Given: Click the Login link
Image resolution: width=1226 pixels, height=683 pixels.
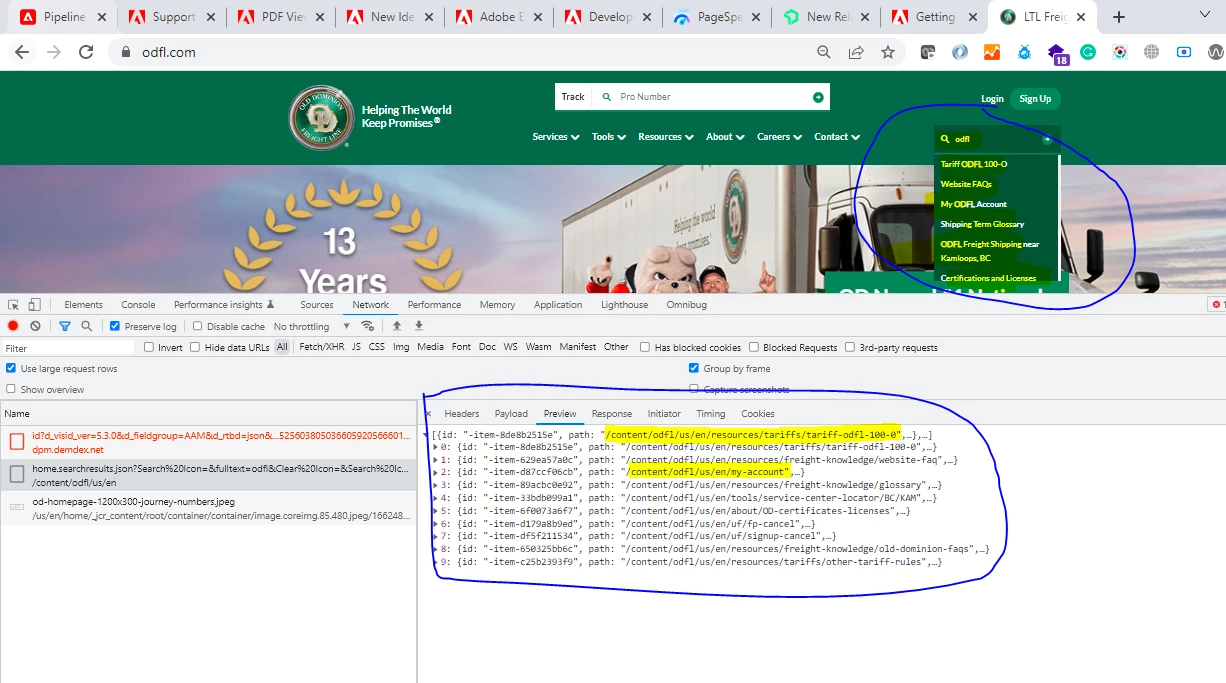Looking at the screenshot, I should (992, 99).
